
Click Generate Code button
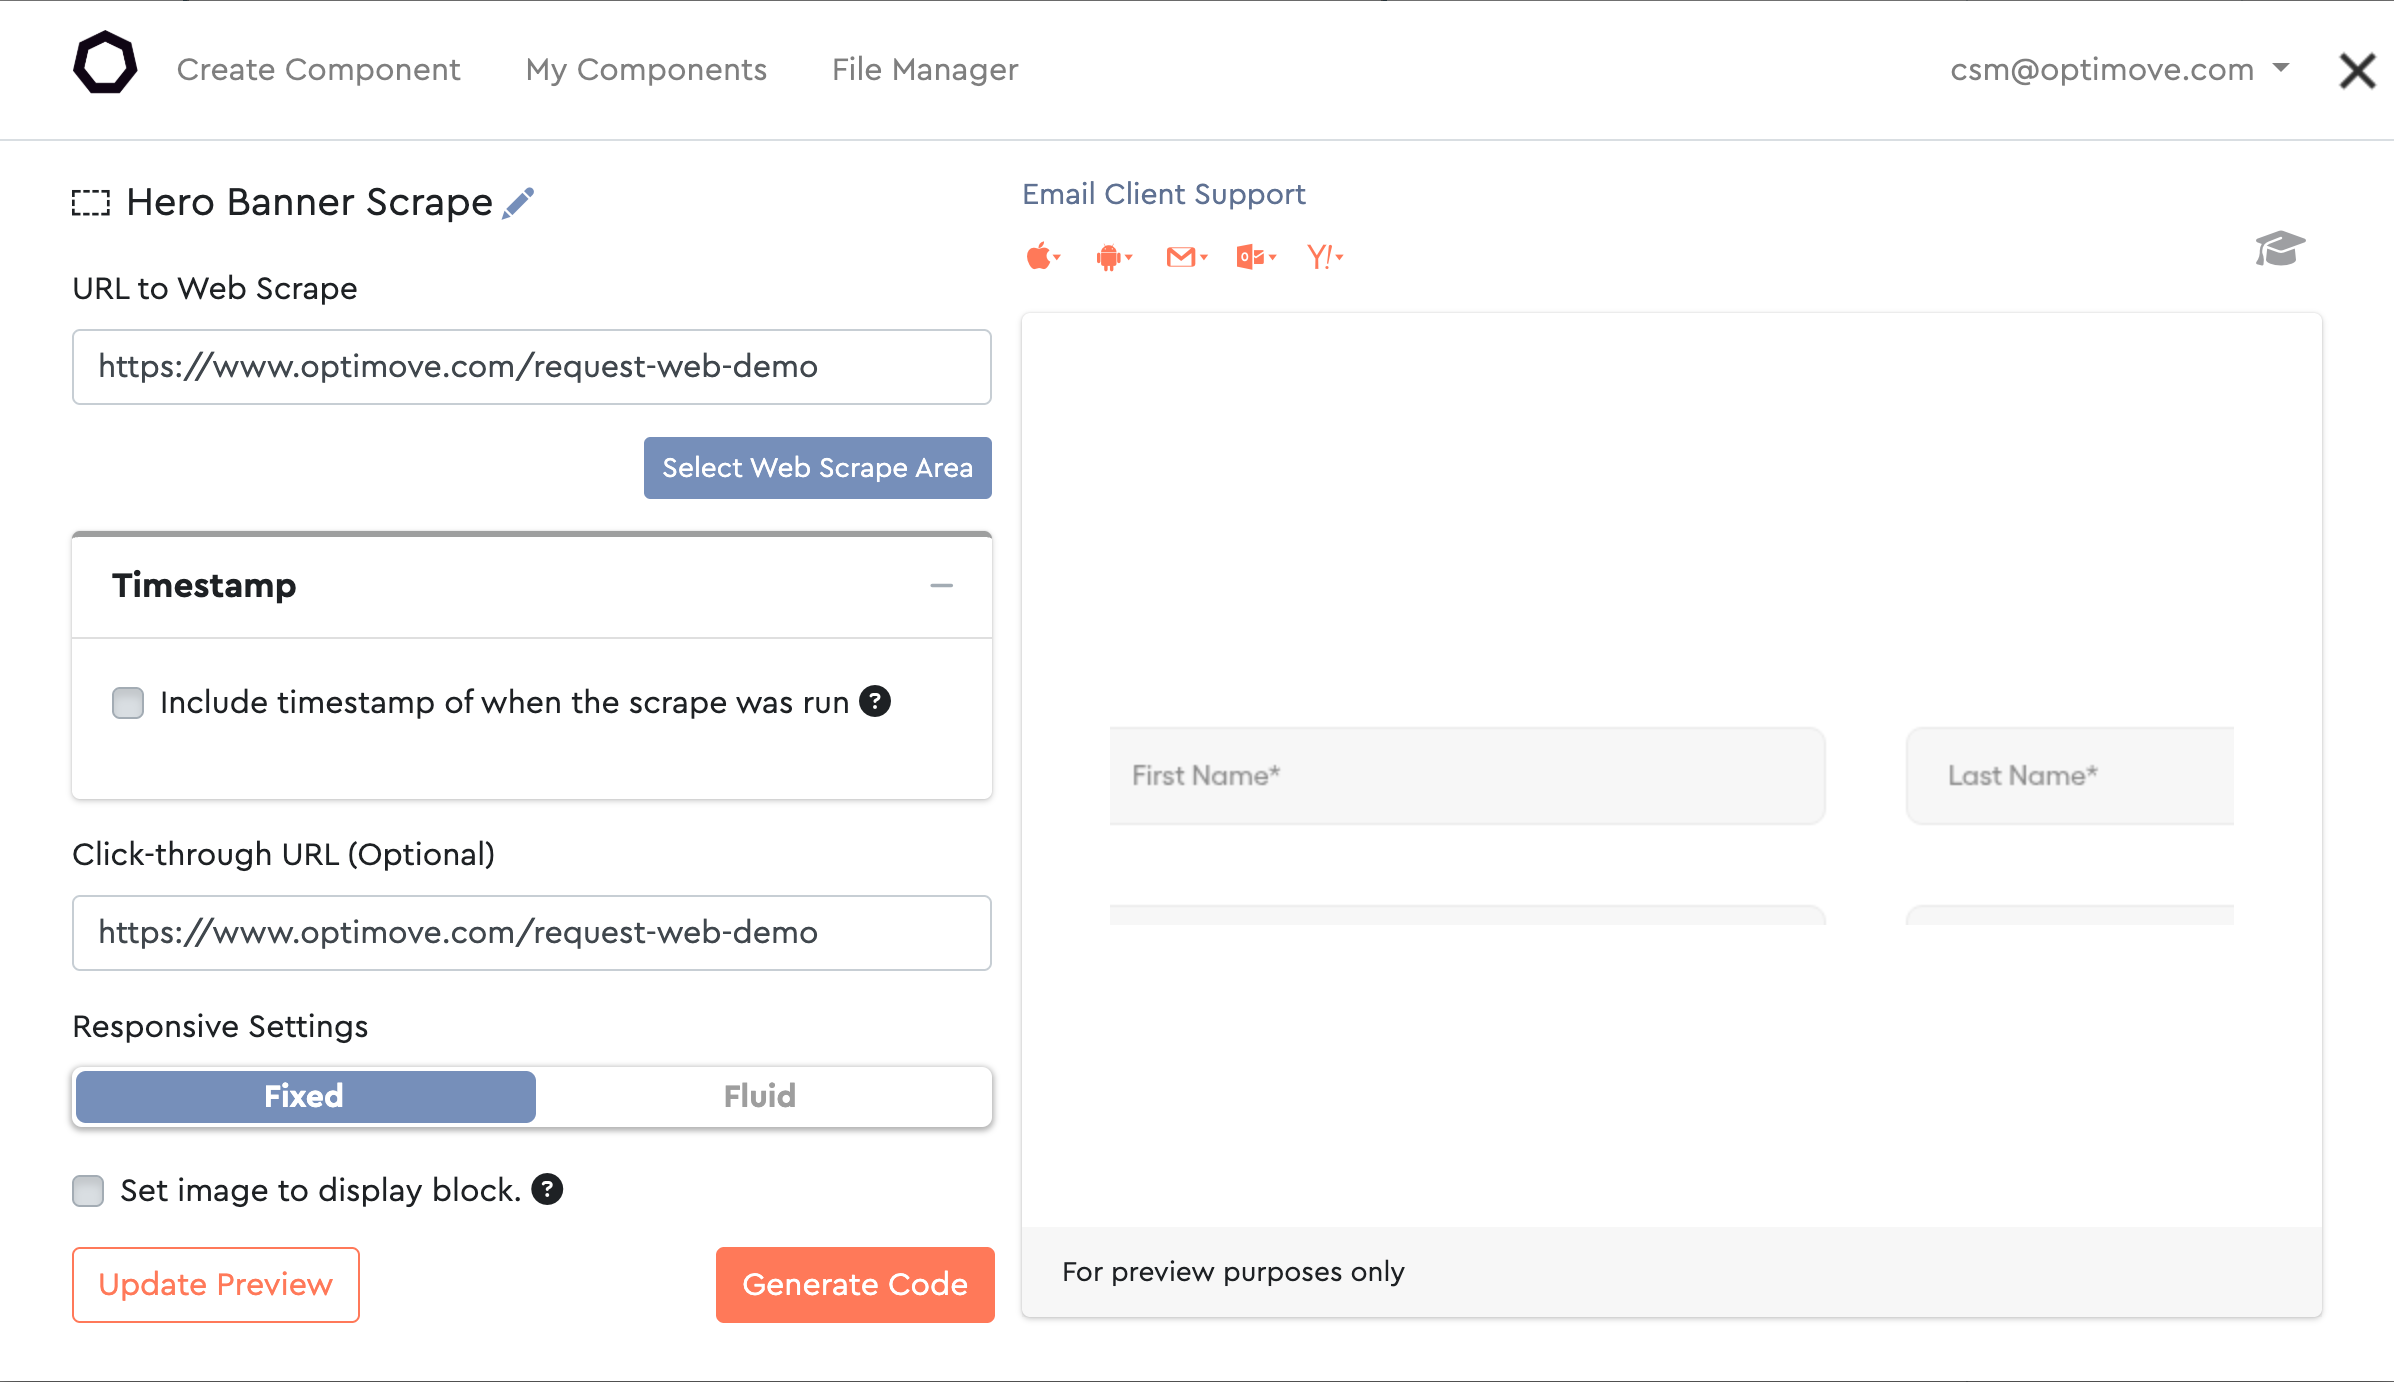tap(855, 1284)
